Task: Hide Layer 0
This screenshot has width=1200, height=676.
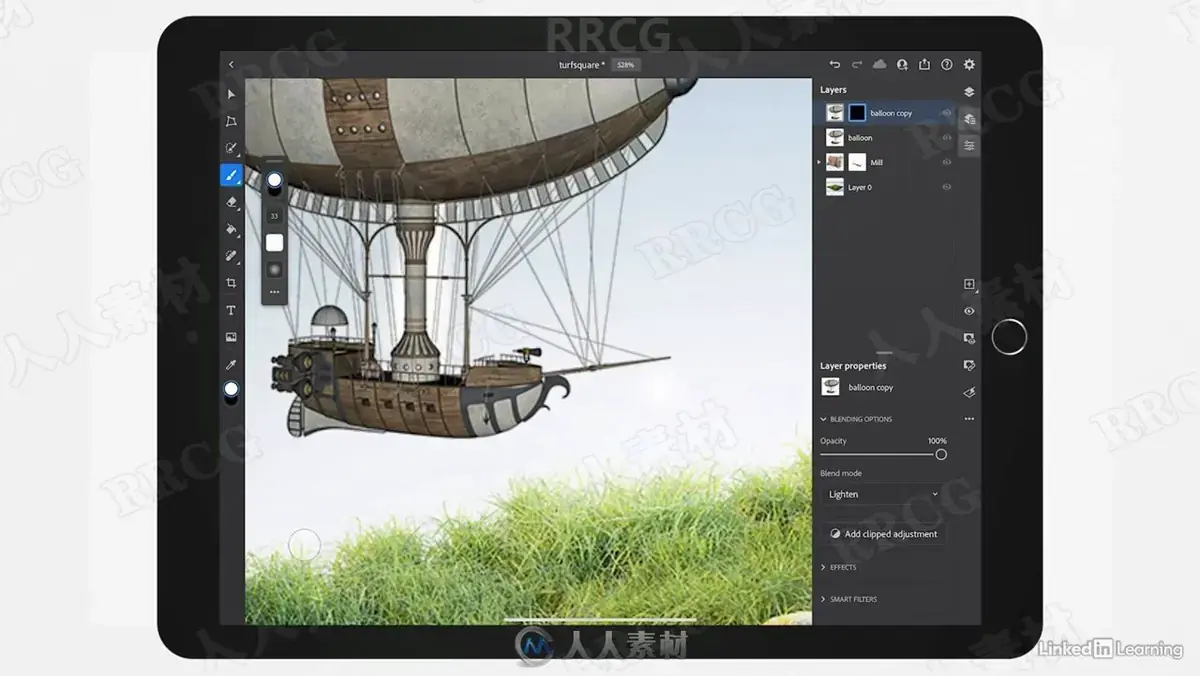Action: 946,187
